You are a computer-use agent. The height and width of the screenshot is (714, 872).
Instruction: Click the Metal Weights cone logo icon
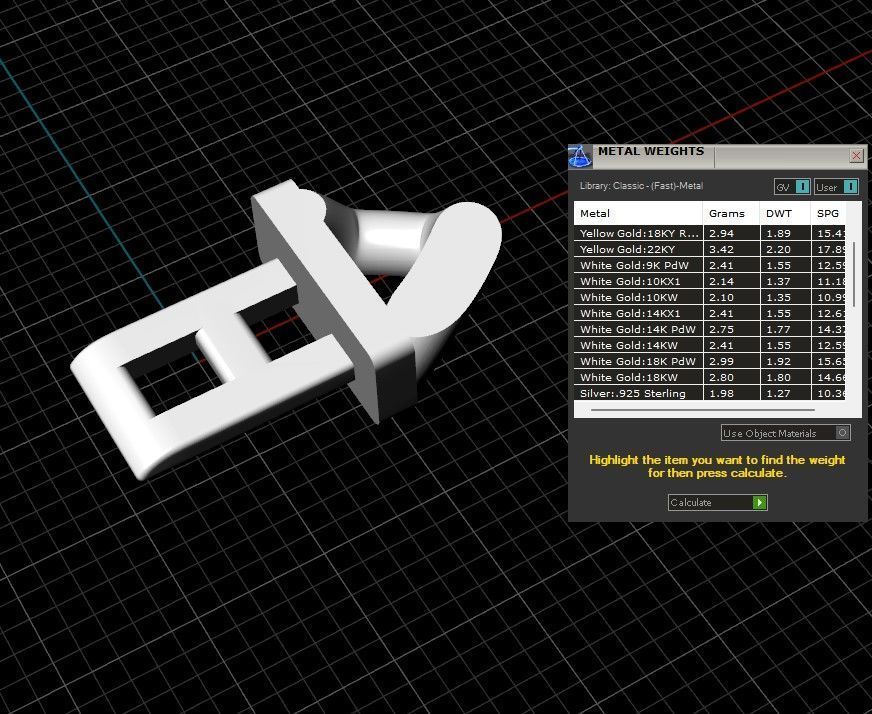(580, 156)
